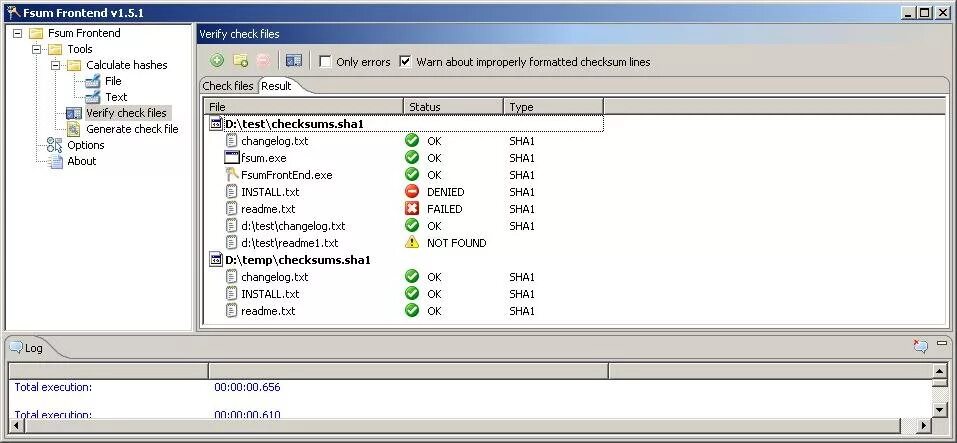
Task: Sort by the Status column header
Action: [x=453, y=107]
